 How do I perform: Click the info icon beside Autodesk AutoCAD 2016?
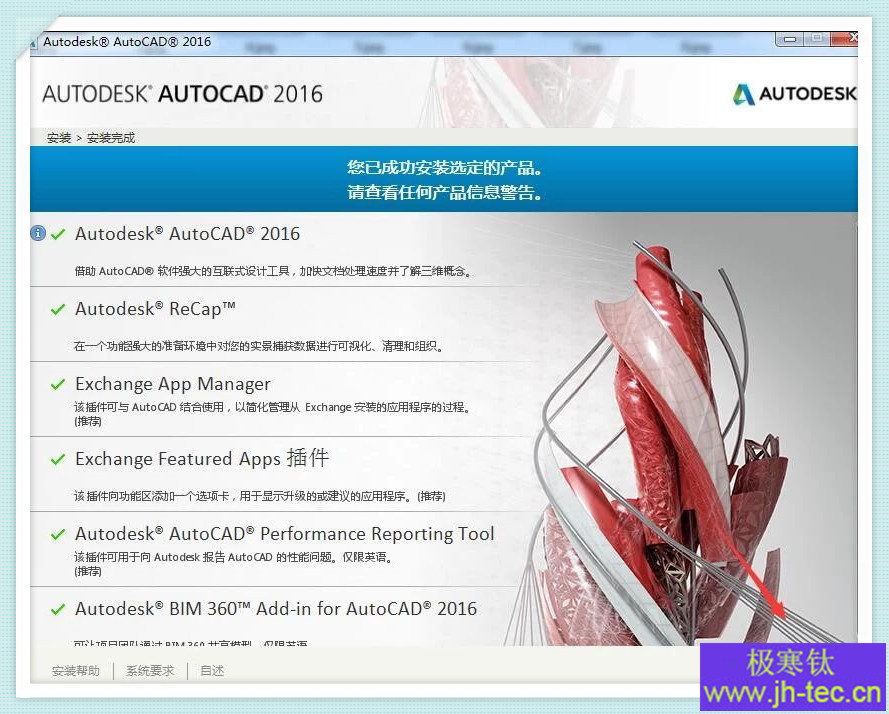point(38,233)
